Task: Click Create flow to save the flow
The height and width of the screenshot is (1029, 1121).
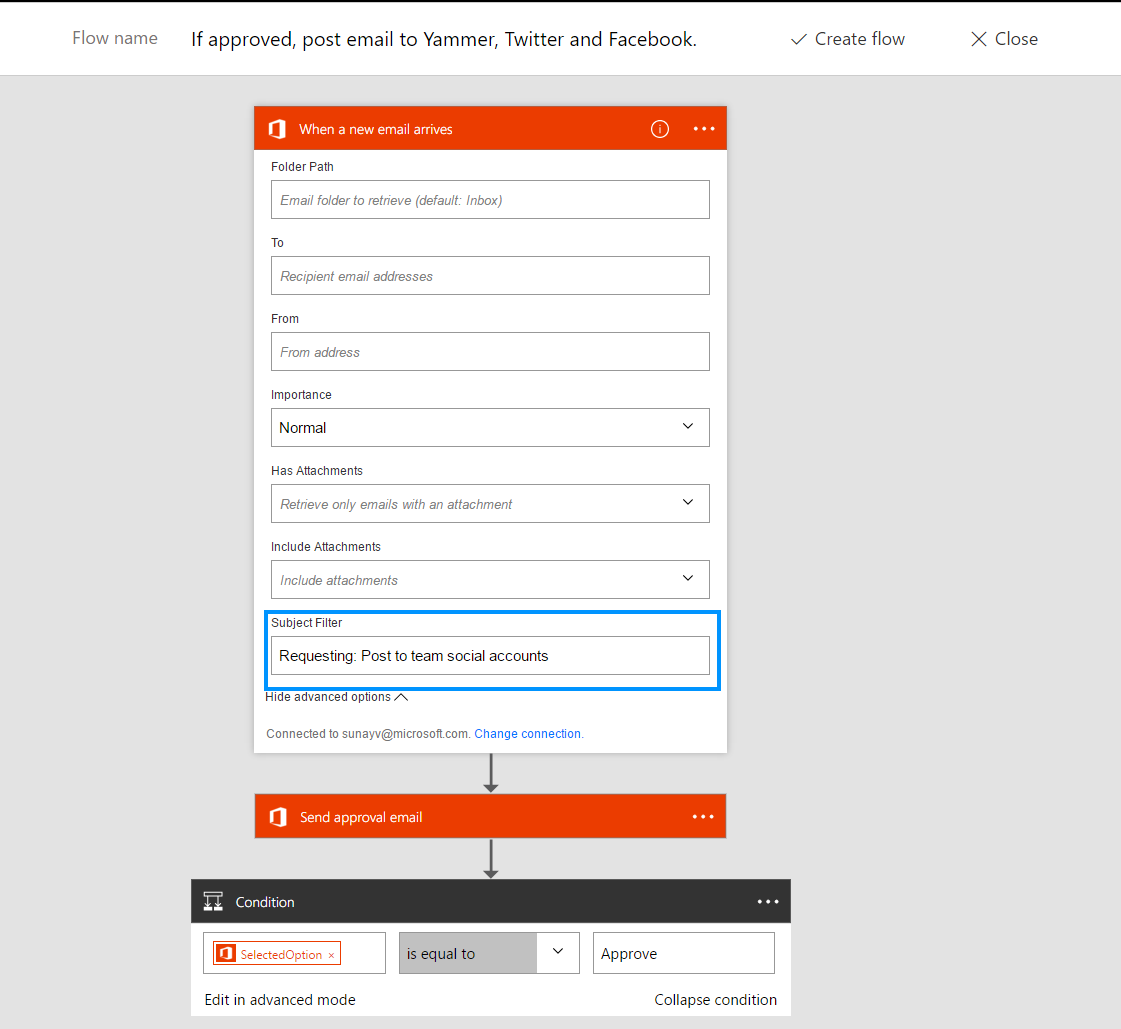Action: (848, 39)
